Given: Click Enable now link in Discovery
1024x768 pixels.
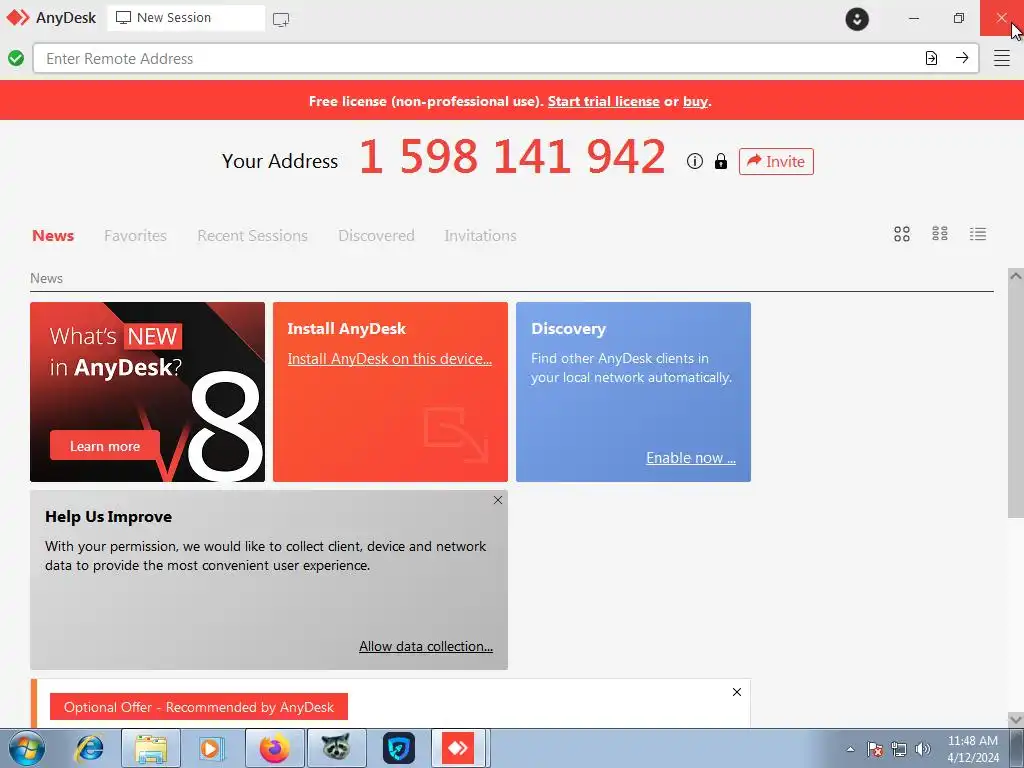Looking at the screenshot, I should click(691, 458).
